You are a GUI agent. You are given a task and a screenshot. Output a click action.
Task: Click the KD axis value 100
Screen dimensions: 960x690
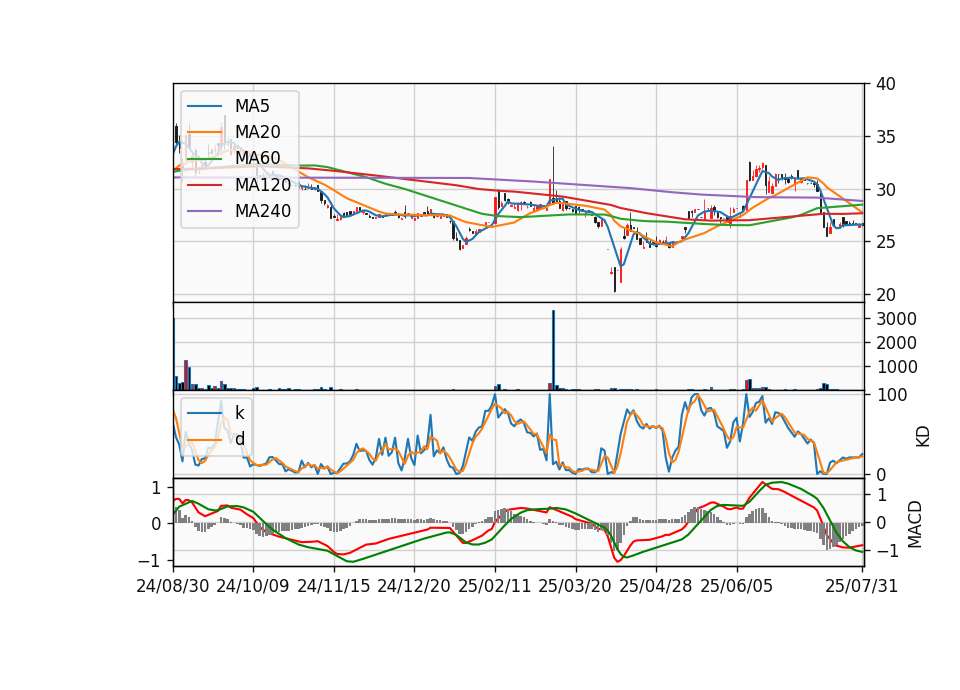(x=890, y=395)
